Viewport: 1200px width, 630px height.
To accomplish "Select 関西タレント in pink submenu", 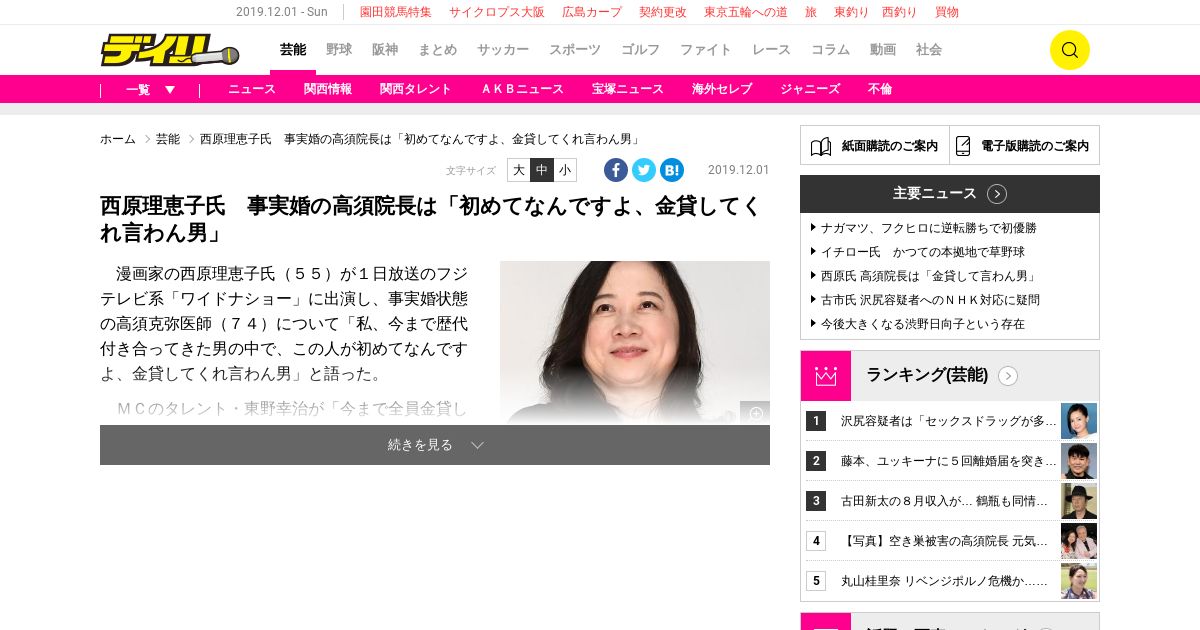I will click(416, 89).
